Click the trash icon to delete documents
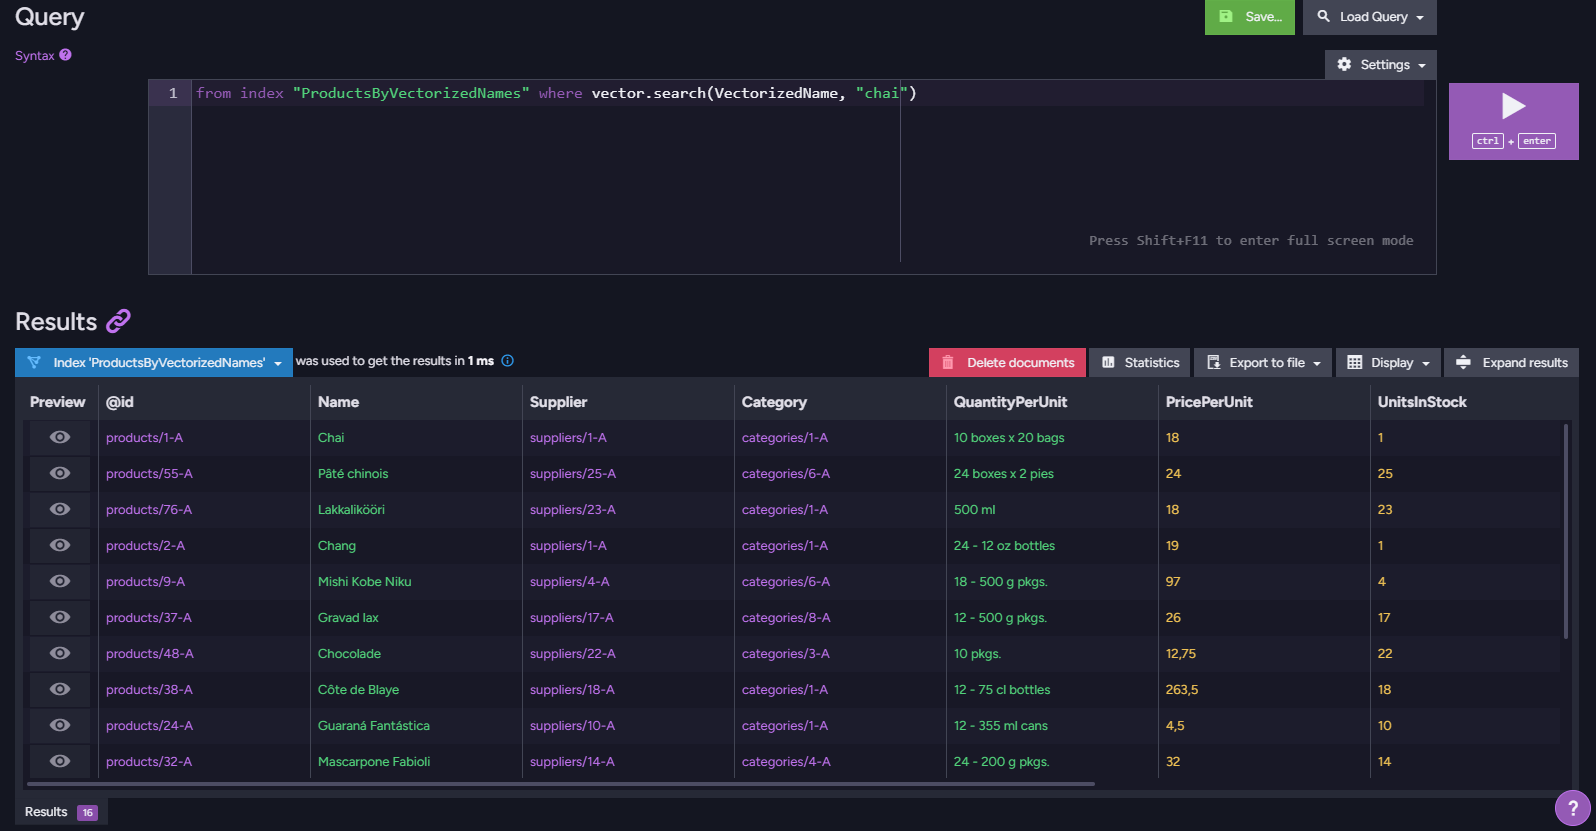 (948, 363)
